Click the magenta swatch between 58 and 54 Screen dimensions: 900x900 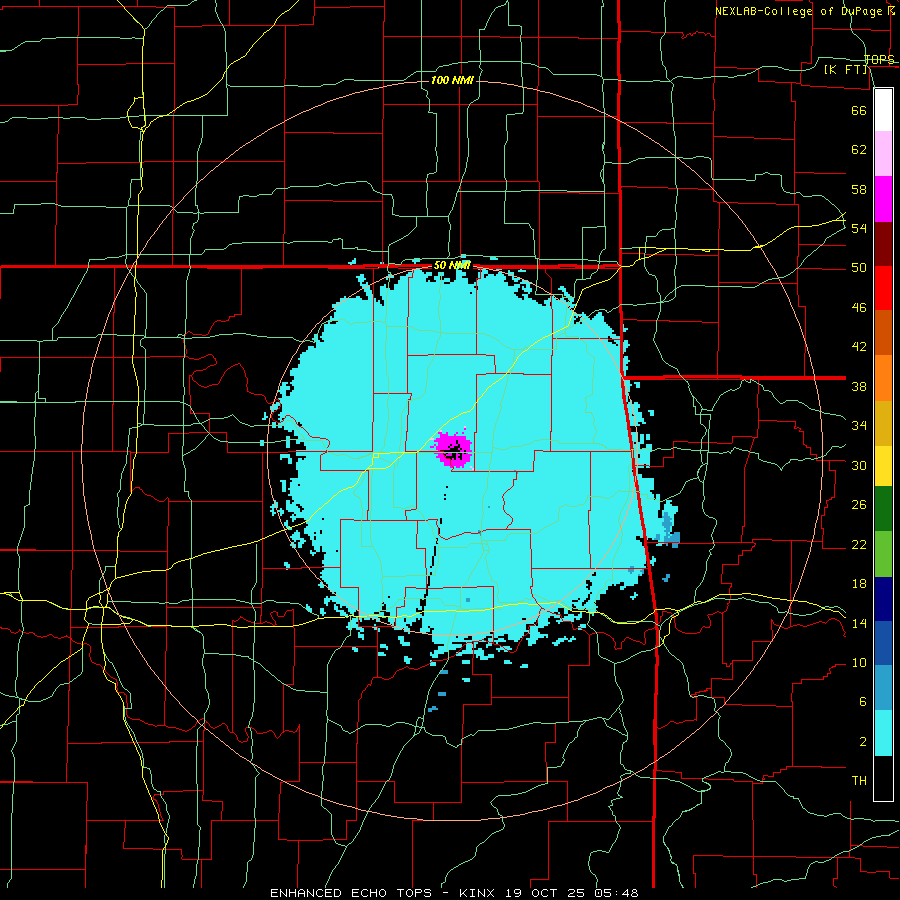pos(883,199)
